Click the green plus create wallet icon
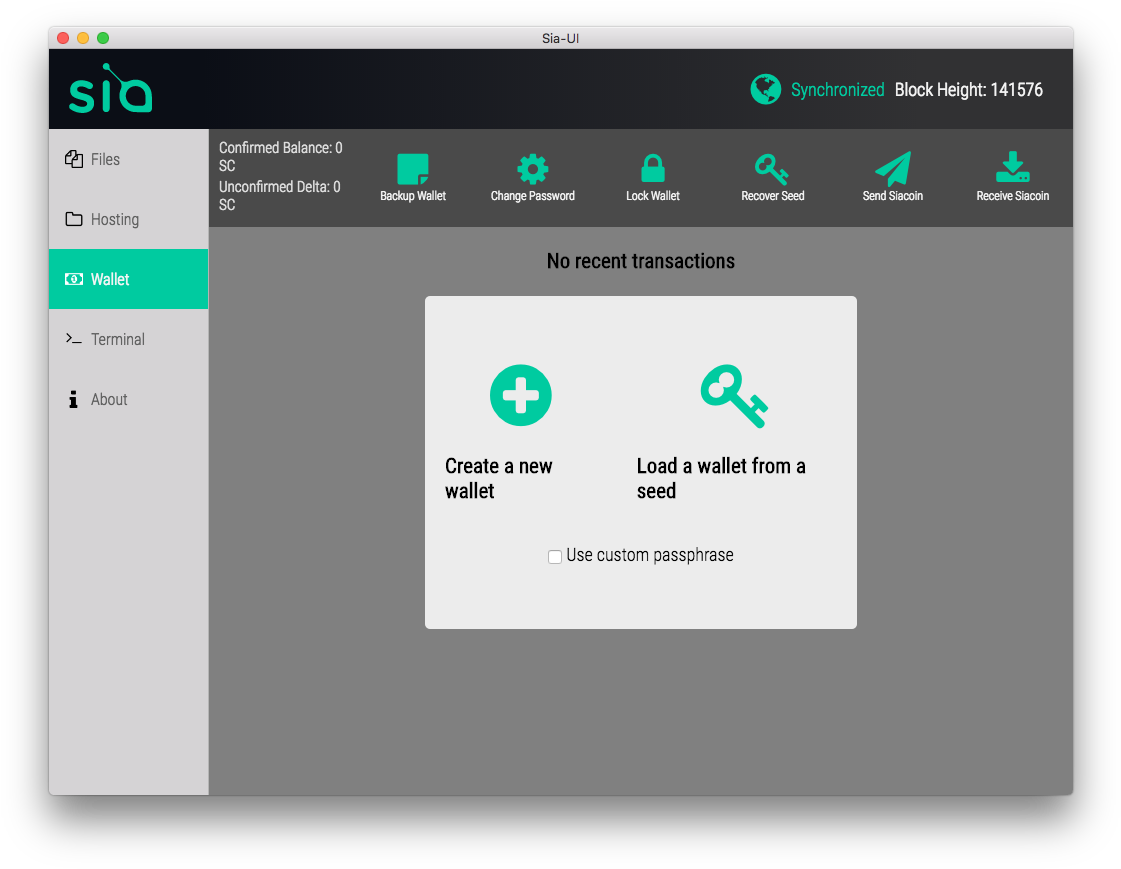The width and height of the screenshot is (1121, 869). pyautogui.click(x=520, y=395)
